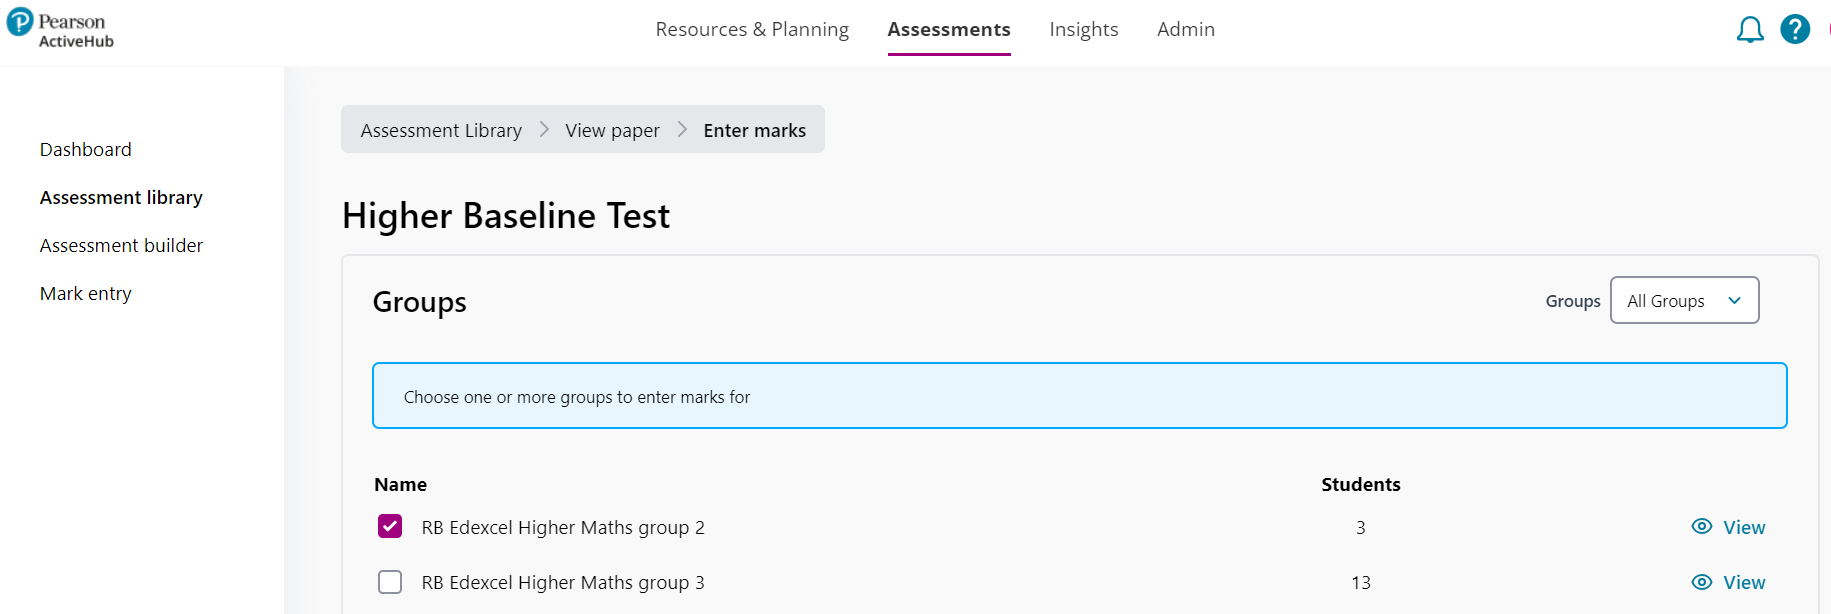
Task: Switch to the Insights tab
Action: click(1083, 30)
